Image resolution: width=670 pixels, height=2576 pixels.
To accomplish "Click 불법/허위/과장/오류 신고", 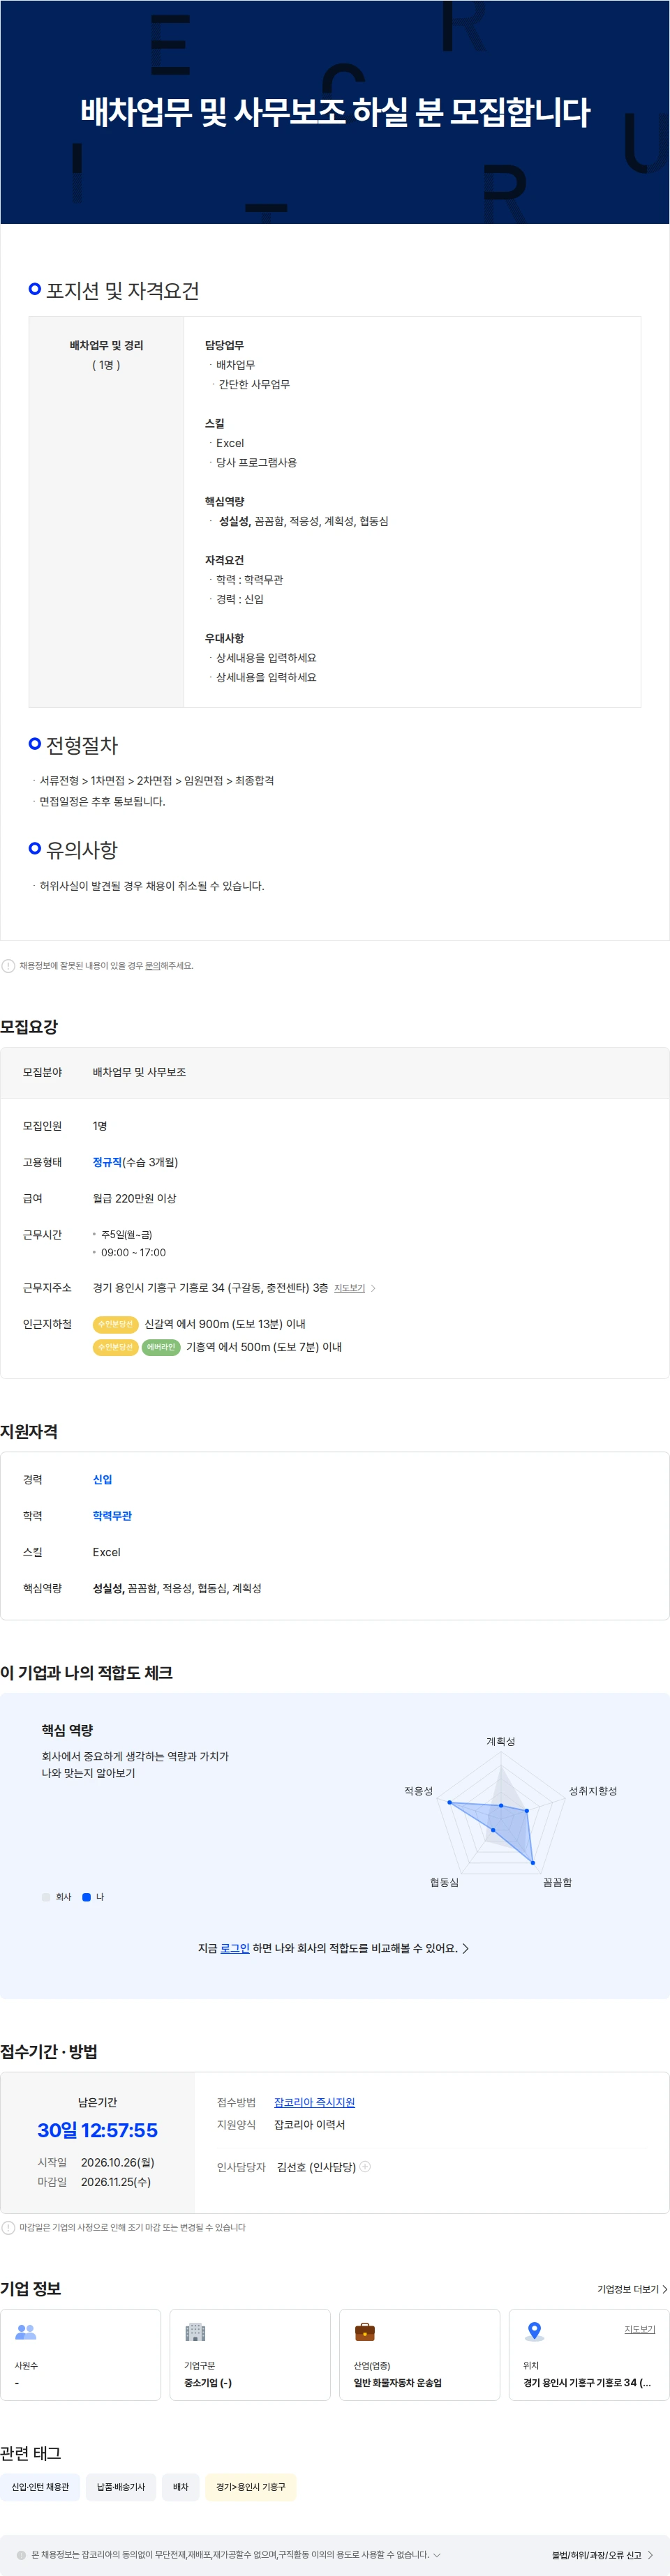I will click(x=602, y=2555).
